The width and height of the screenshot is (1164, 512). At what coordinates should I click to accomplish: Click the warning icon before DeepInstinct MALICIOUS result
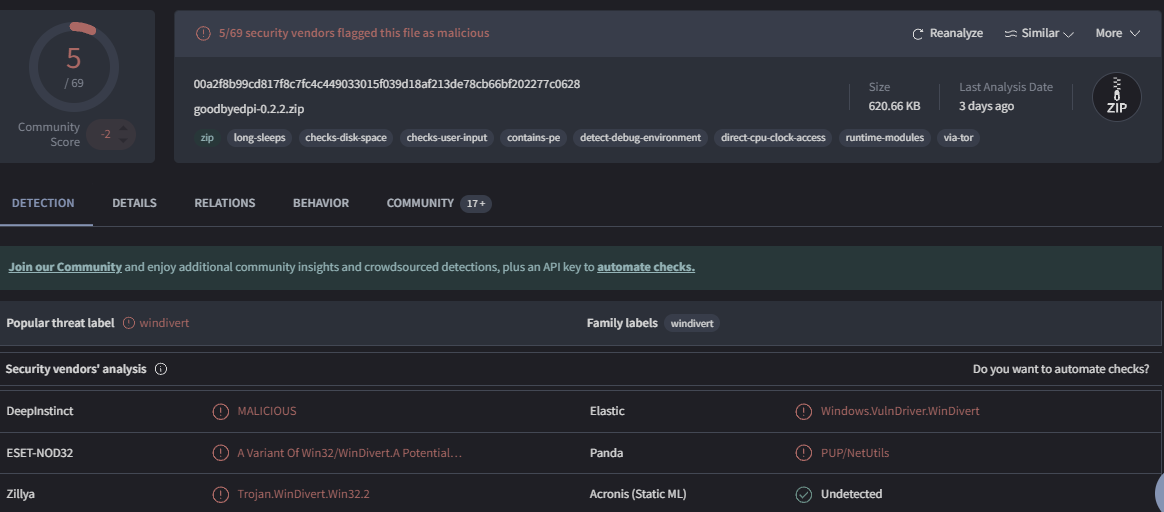[x=220, y=411]
